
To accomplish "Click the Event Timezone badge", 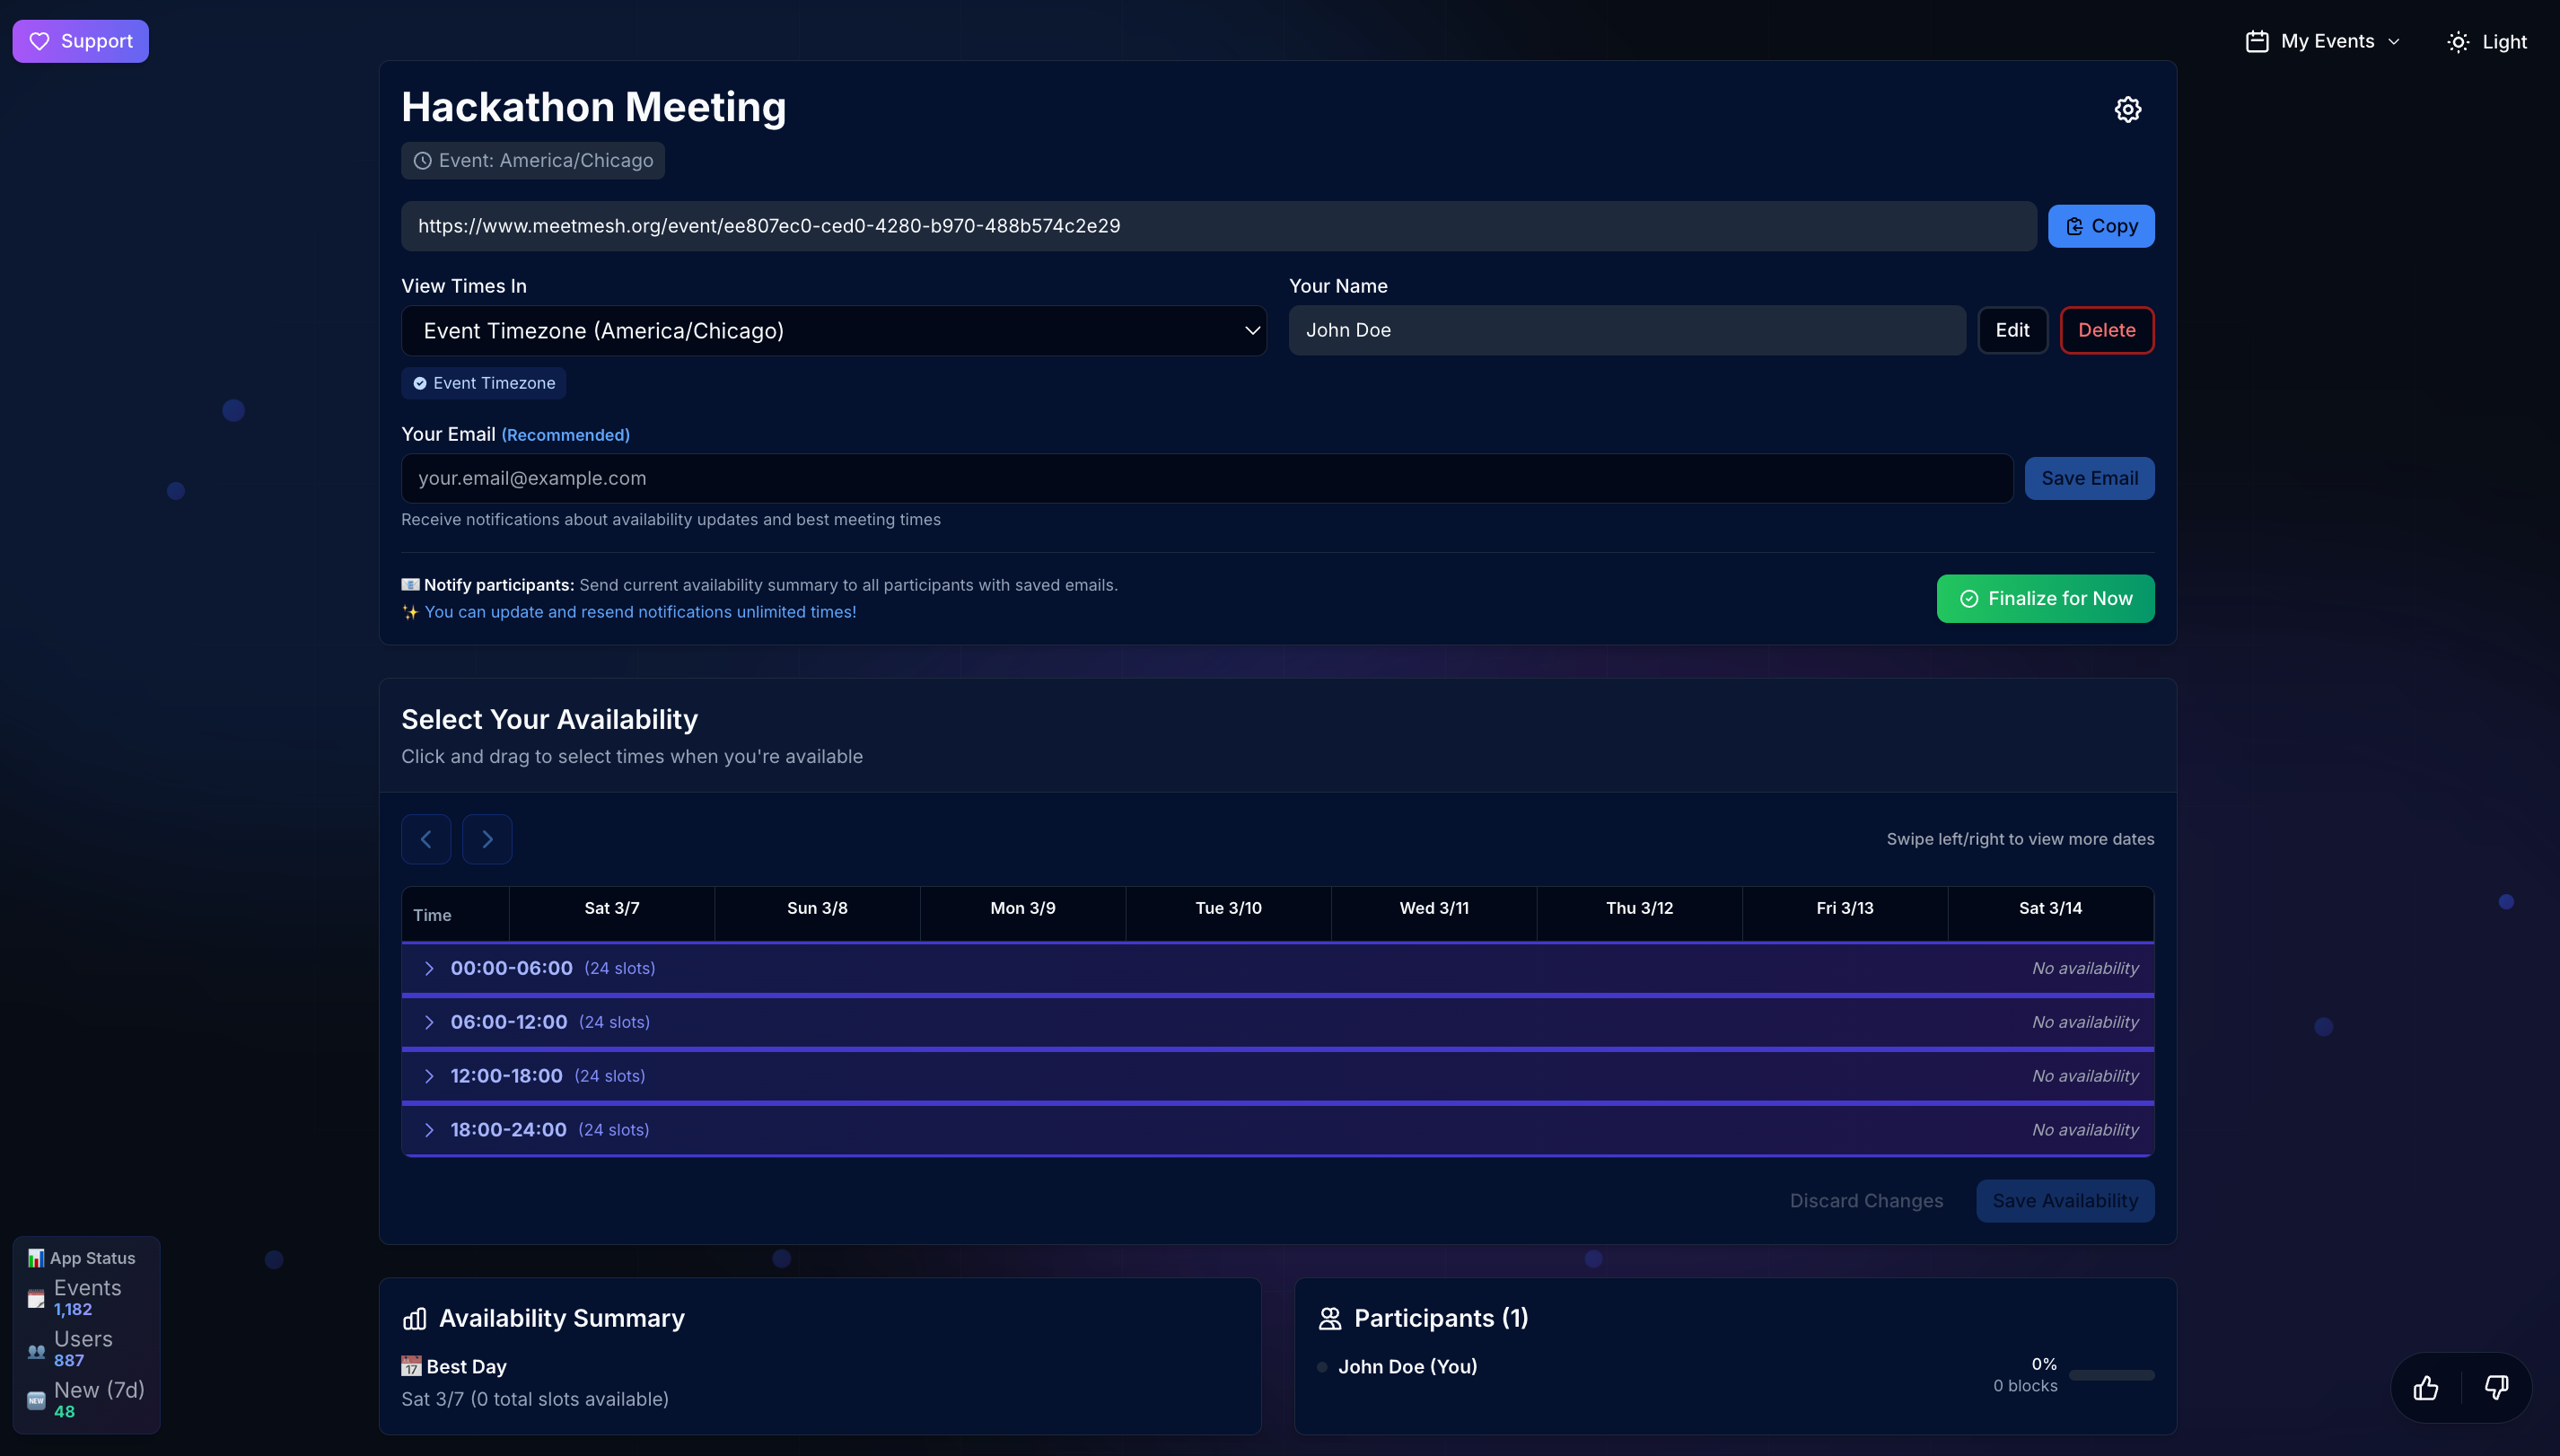I will coord(483,383).
